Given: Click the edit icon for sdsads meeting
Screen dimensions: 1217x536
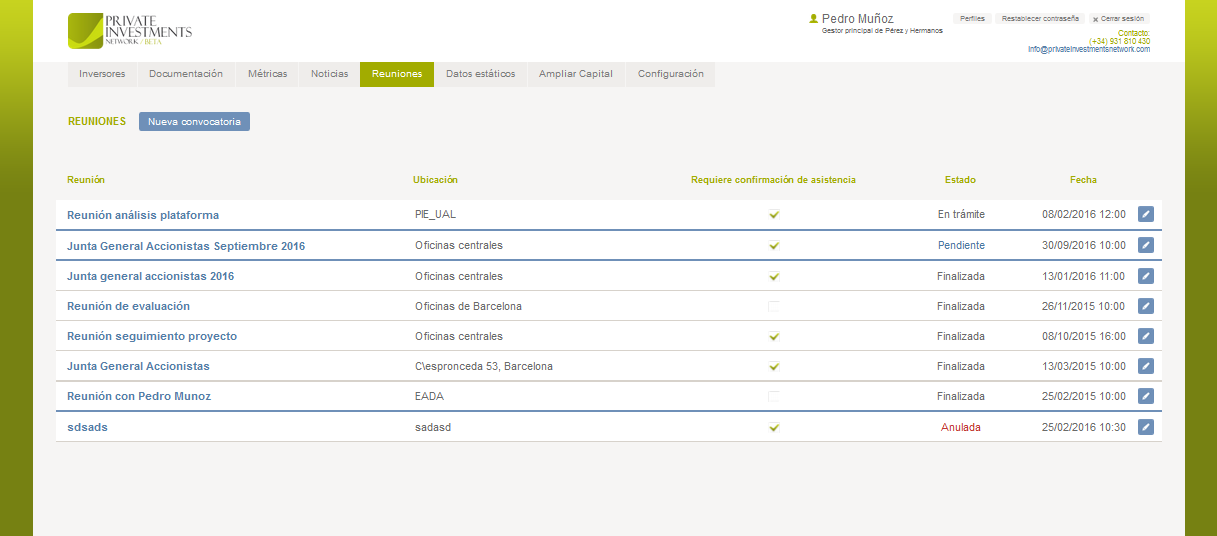Looking at the screenshot, I should pos(1146,427).
